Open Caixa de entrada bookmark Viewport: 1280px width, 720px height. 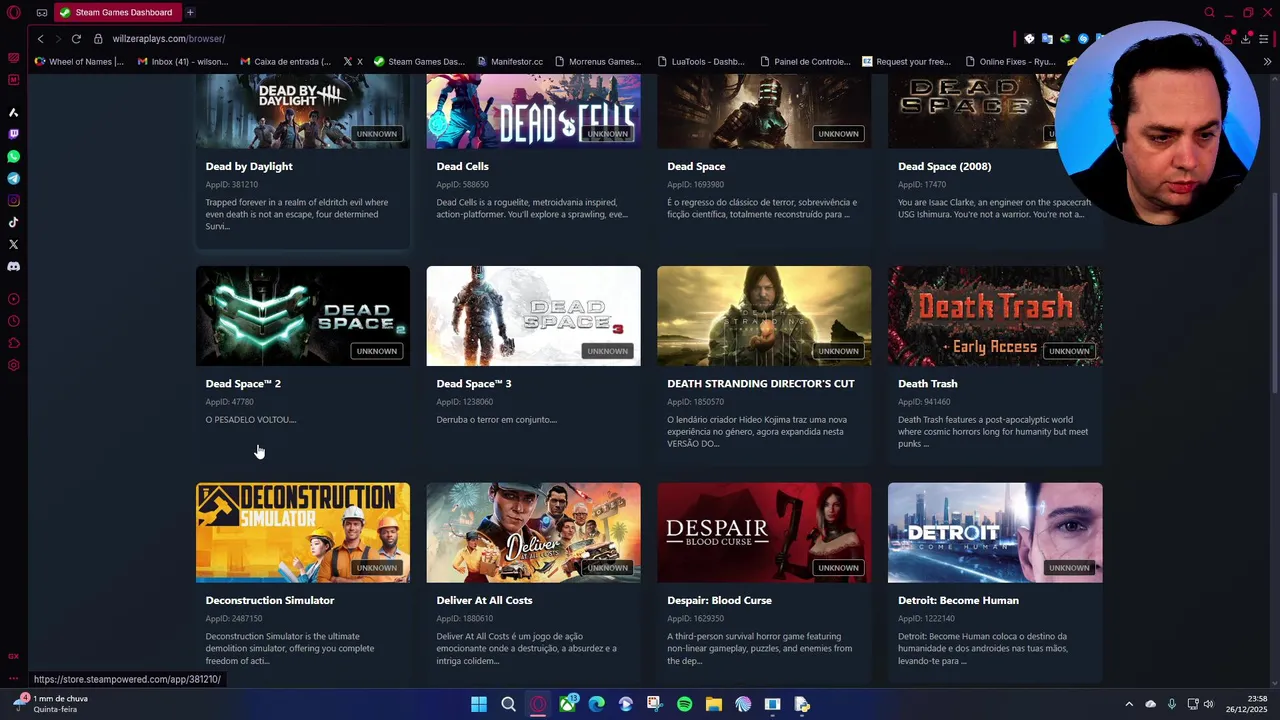(x=285, y=61)
